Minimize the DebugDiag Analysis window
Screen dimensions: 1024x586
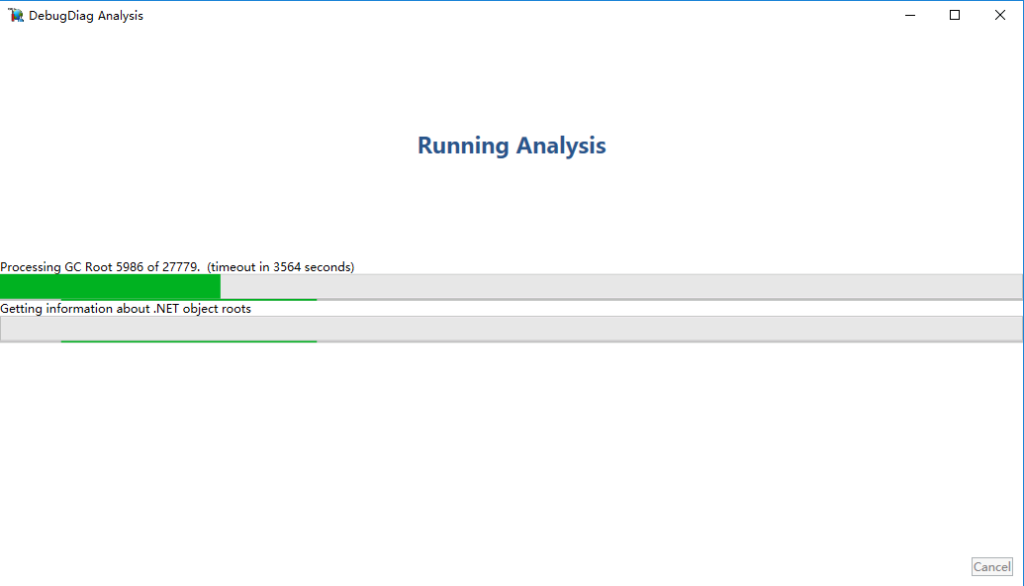click(910, 15)
